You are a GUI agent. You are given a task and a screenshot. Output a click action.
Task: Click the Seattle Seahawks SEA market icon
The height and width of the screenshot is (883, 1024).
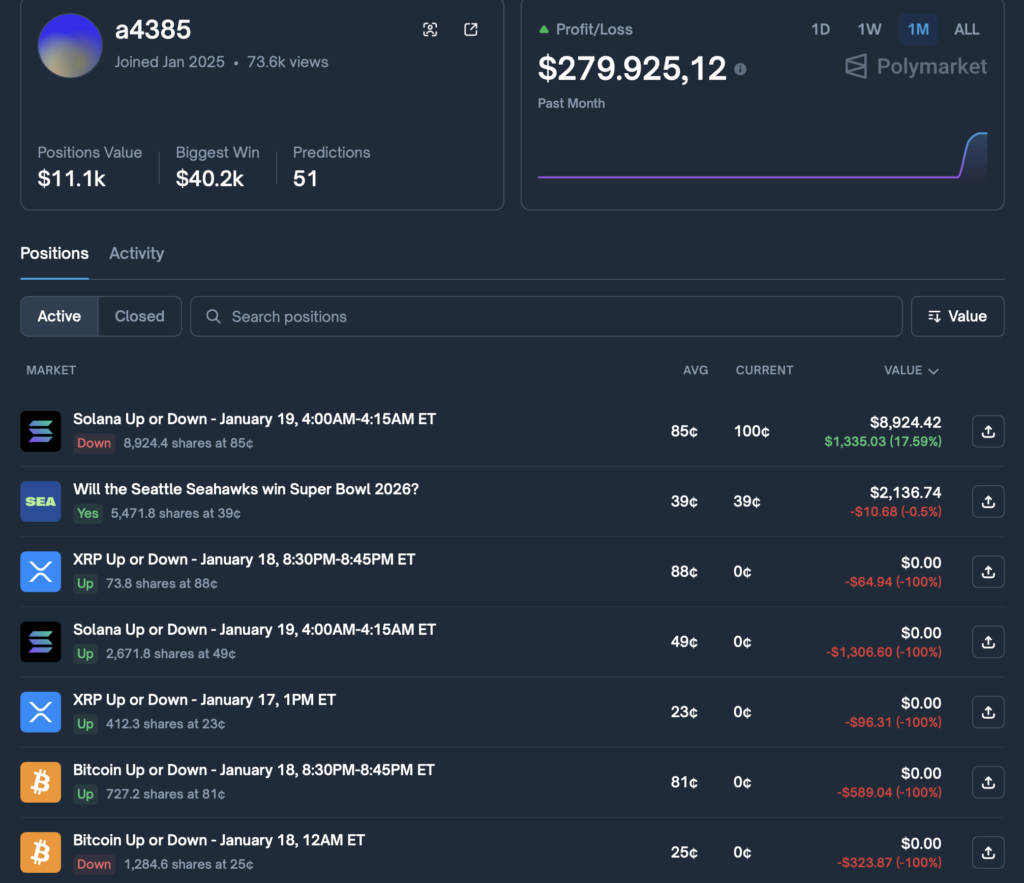point(41,502)
